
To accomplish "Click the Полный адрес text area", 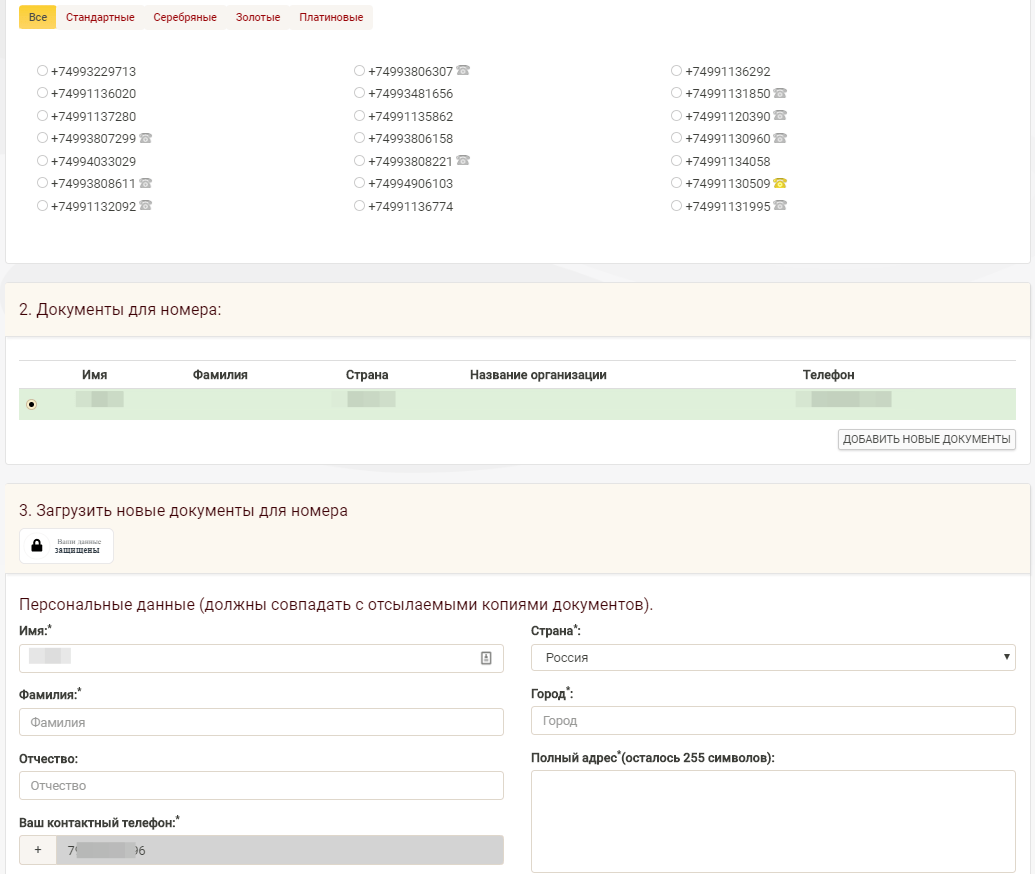I will (x=773, y=821).
